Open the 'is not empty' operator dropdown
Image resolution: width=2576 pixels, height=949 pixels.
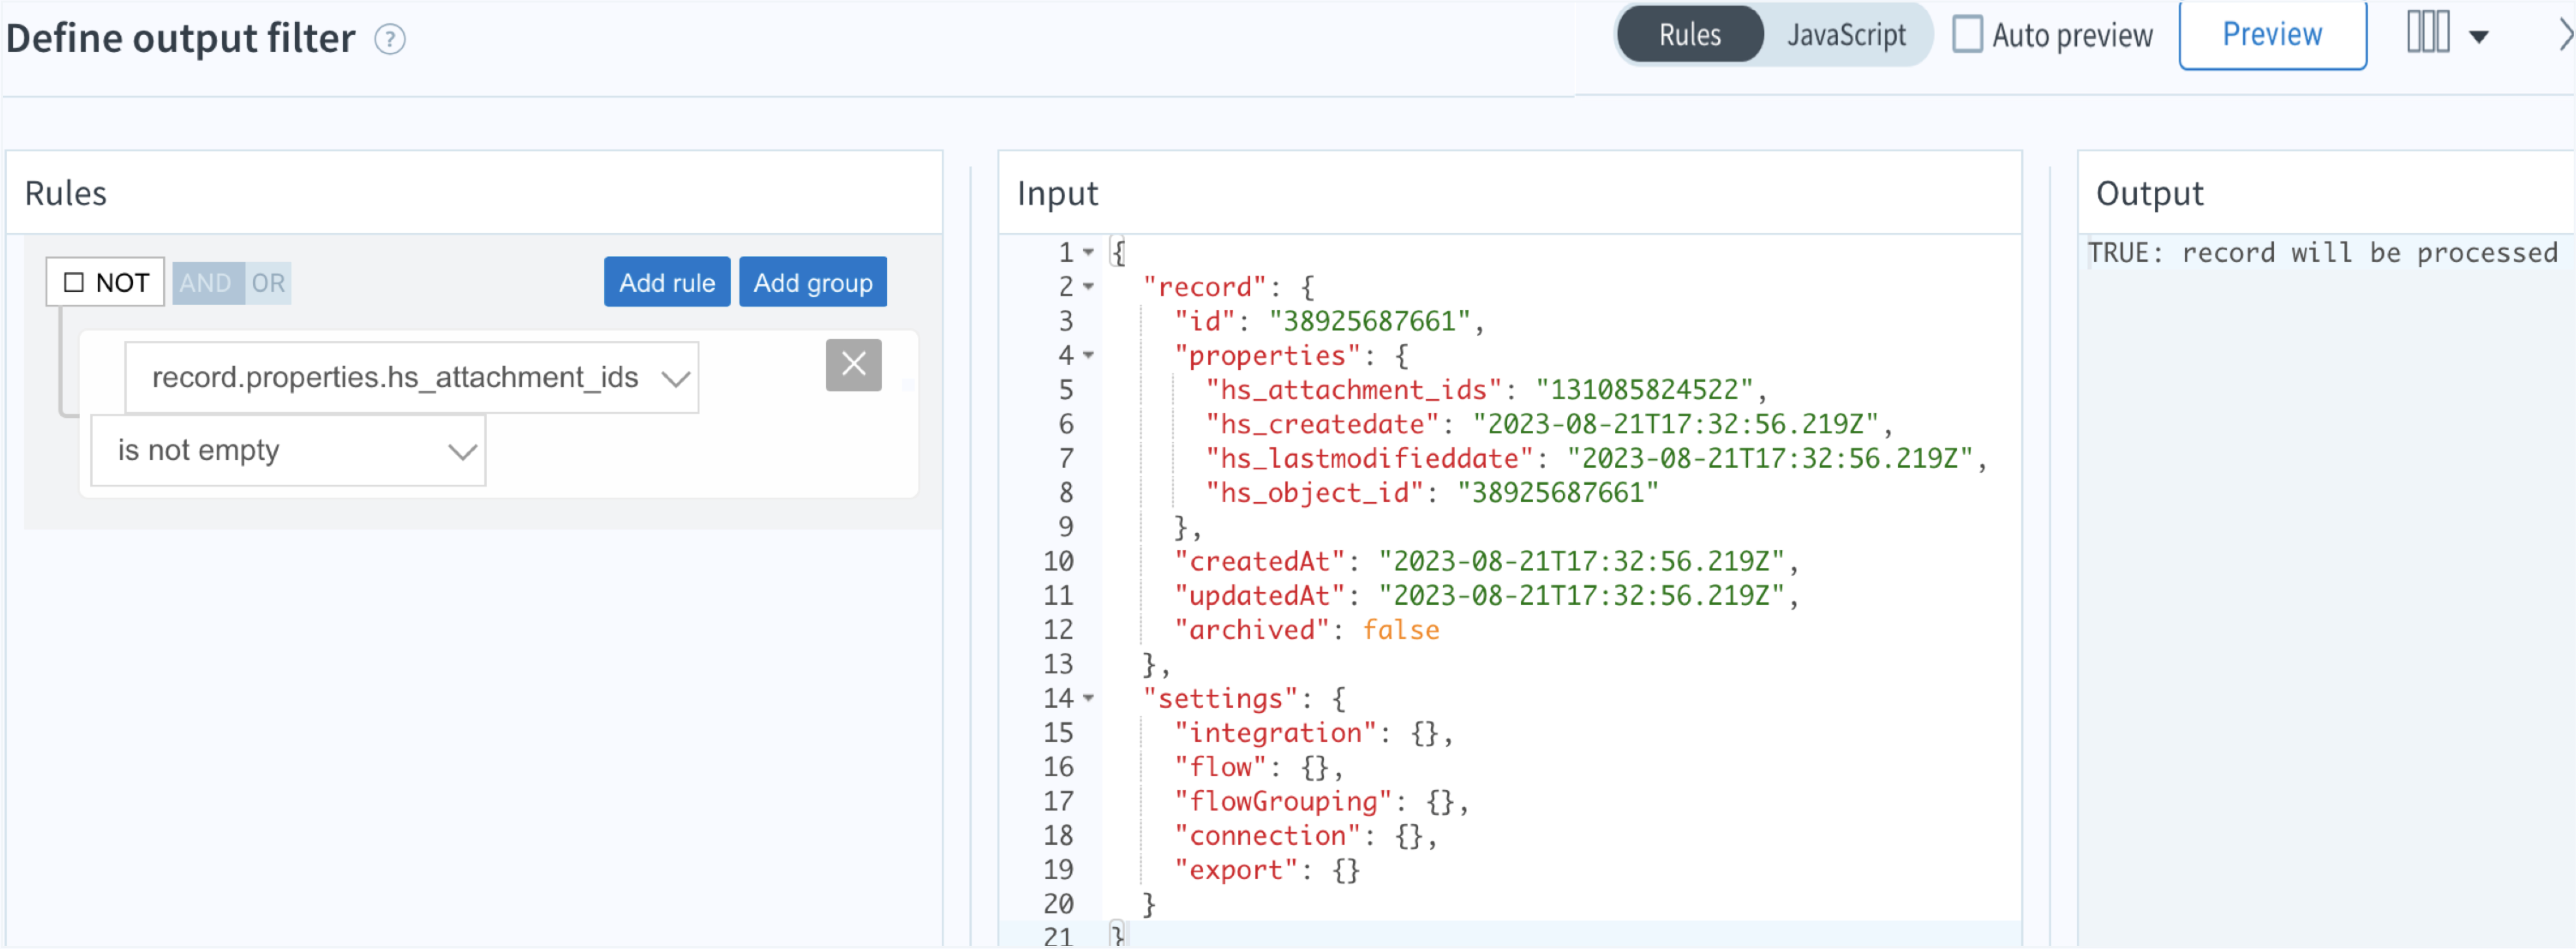pos(288,450)
